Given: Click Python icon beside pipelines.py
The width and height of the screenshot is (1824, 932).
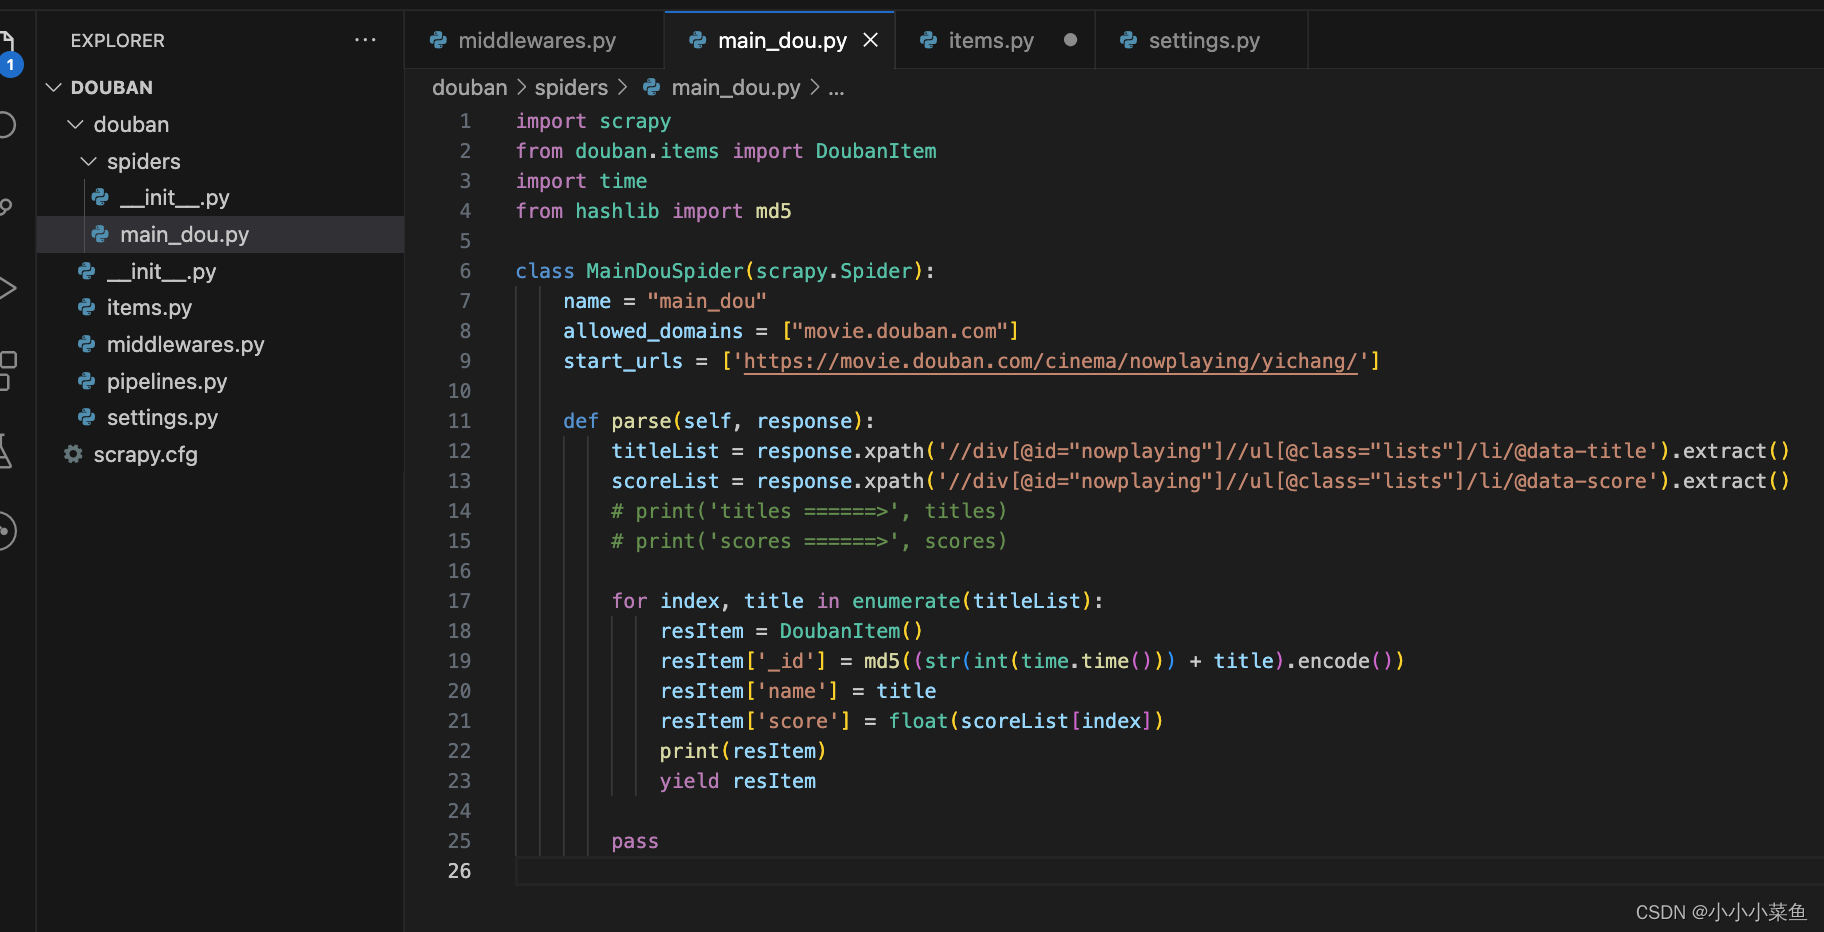Looking at the screenshot, I should [x=87, y=381].
